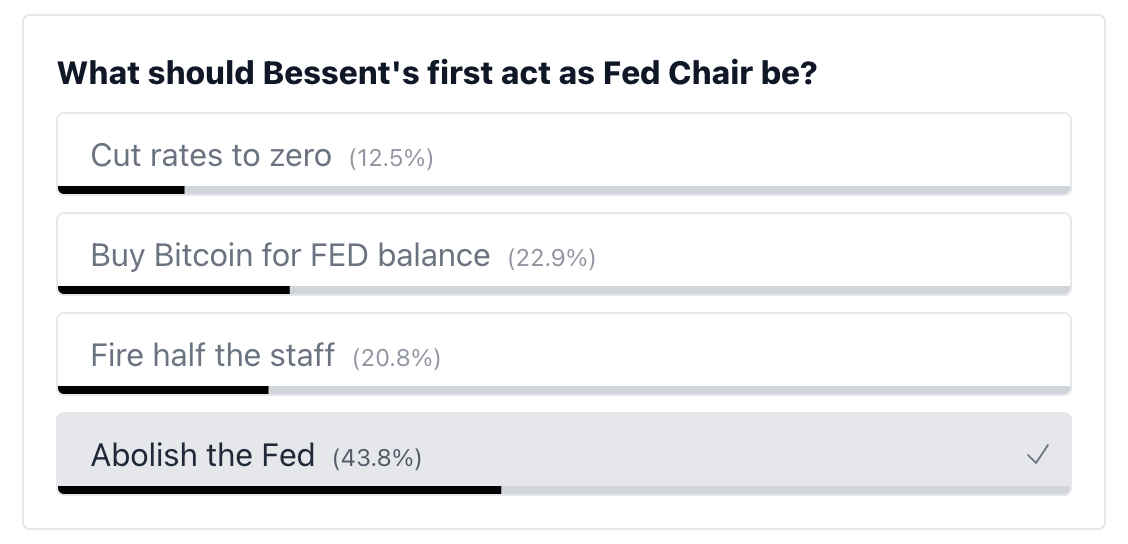Choose "Buy Bitcoin for FED balance" answer
The height and width of the screenshot is (544, 1128).
(290, 256)
